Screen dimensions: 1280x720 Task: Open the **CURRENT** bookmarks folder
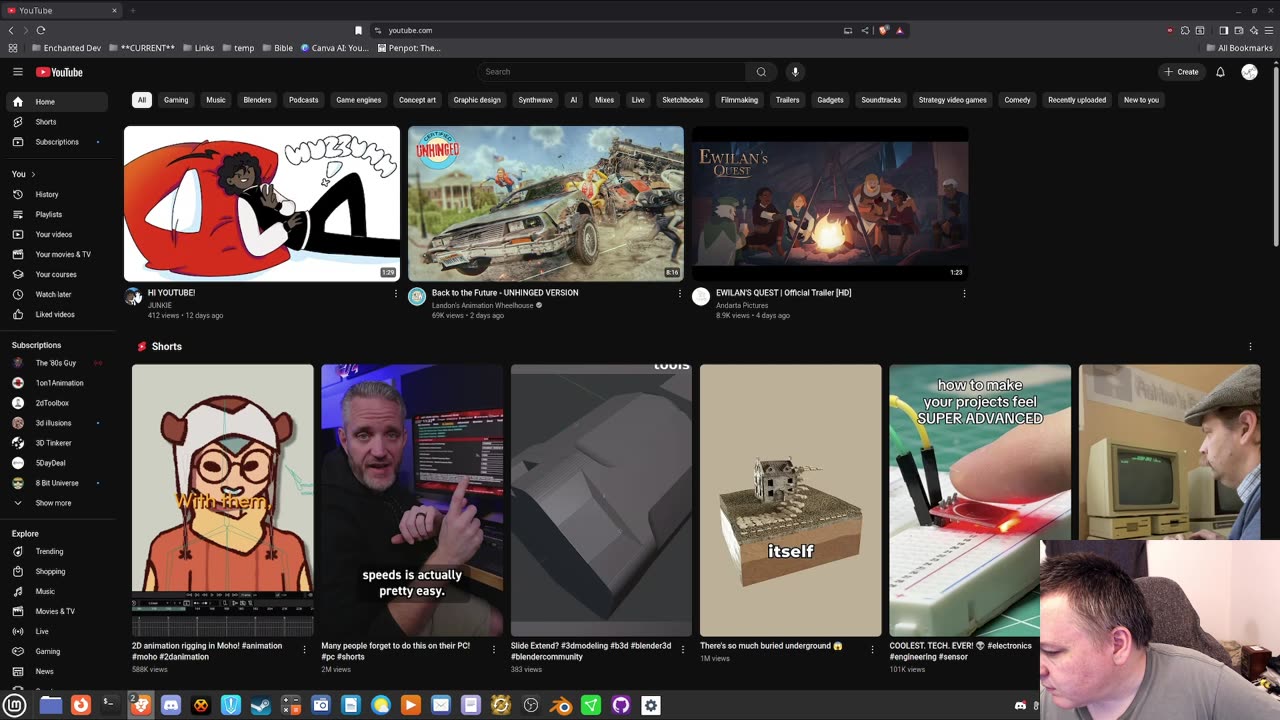coord(141,48)
